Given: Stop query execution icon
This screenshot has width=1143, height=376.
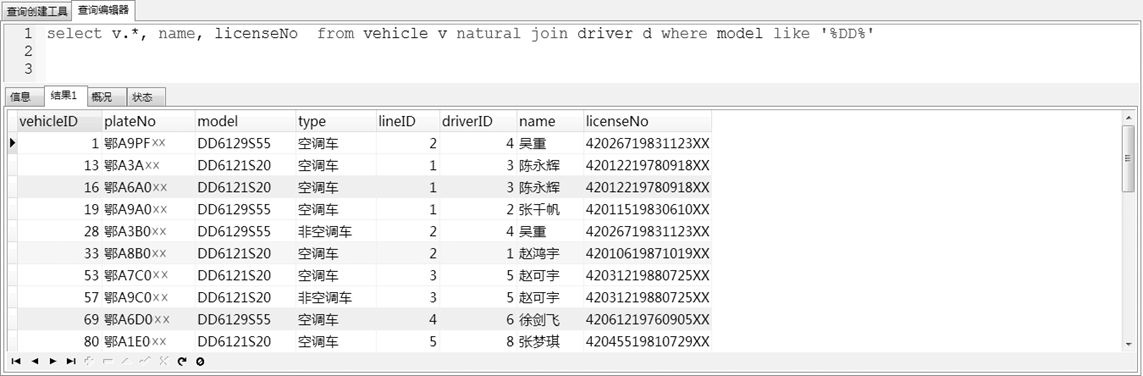Looking at the screenshot, I should (200, 361).
